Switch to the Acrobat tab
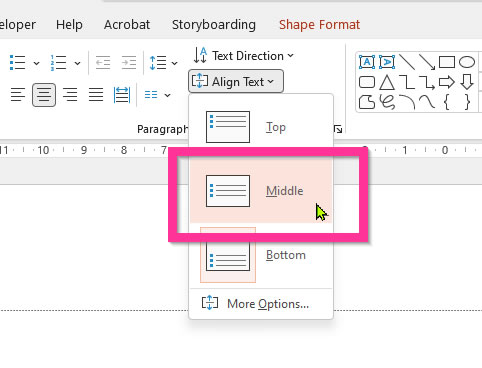This screenshot has height=368, width=482. (x=127, y=25)
